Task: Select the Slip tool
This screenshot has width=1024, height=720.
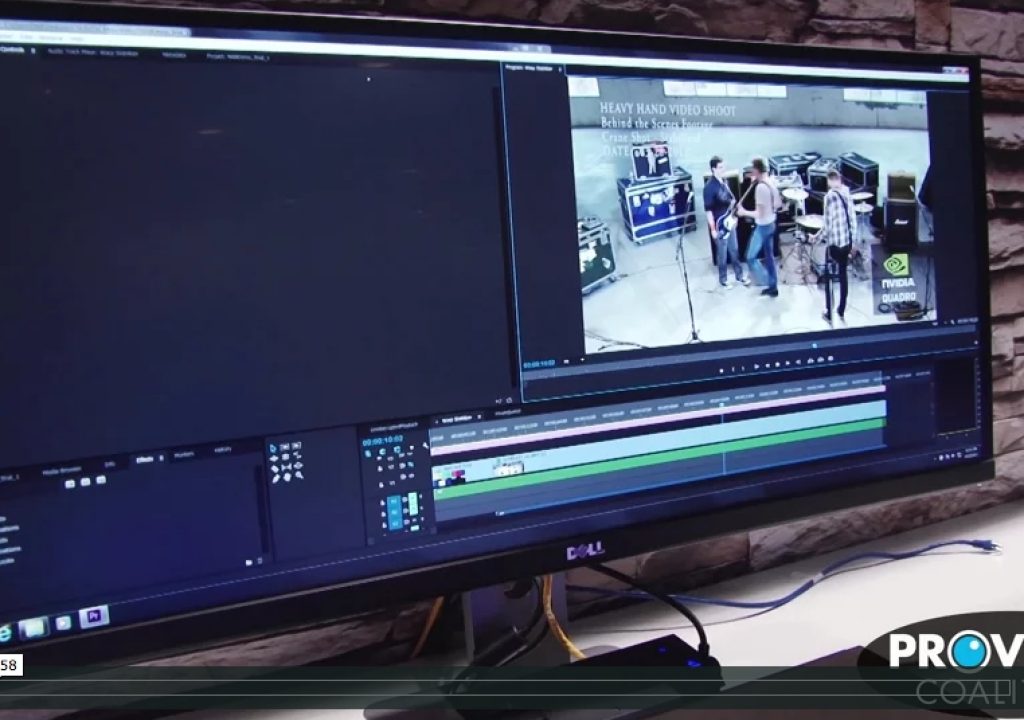Action: coord(287,467)
